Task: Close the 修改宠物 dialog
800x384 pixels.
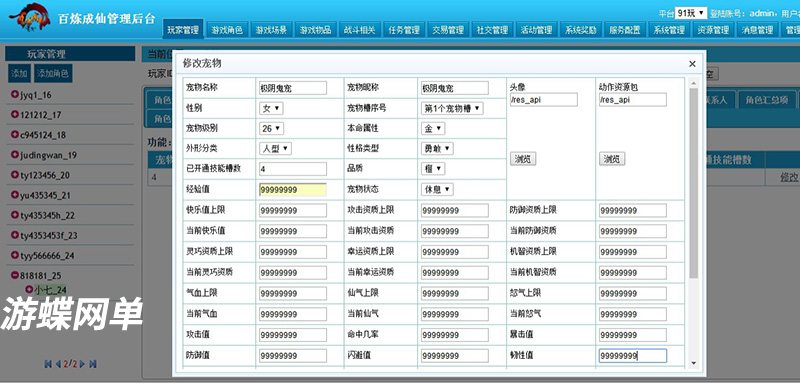Action: click(692, 64)
